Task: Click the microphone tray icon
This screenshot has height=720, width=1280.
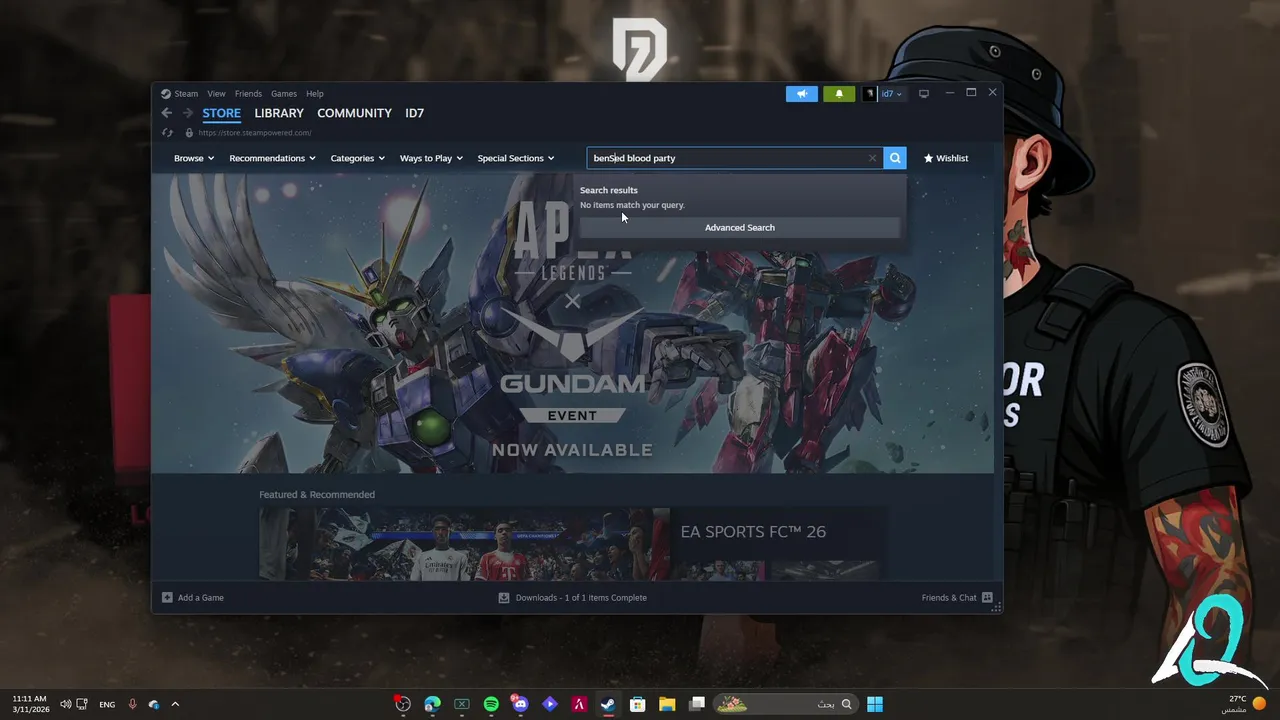Action: (x=133, y=704)
